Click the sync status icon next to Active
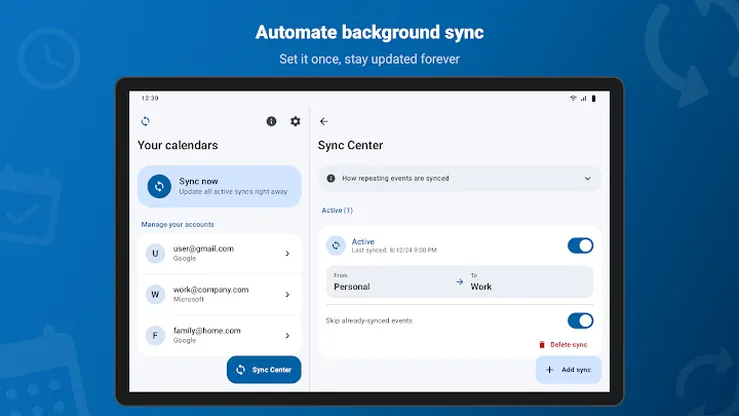 point(336,245)
